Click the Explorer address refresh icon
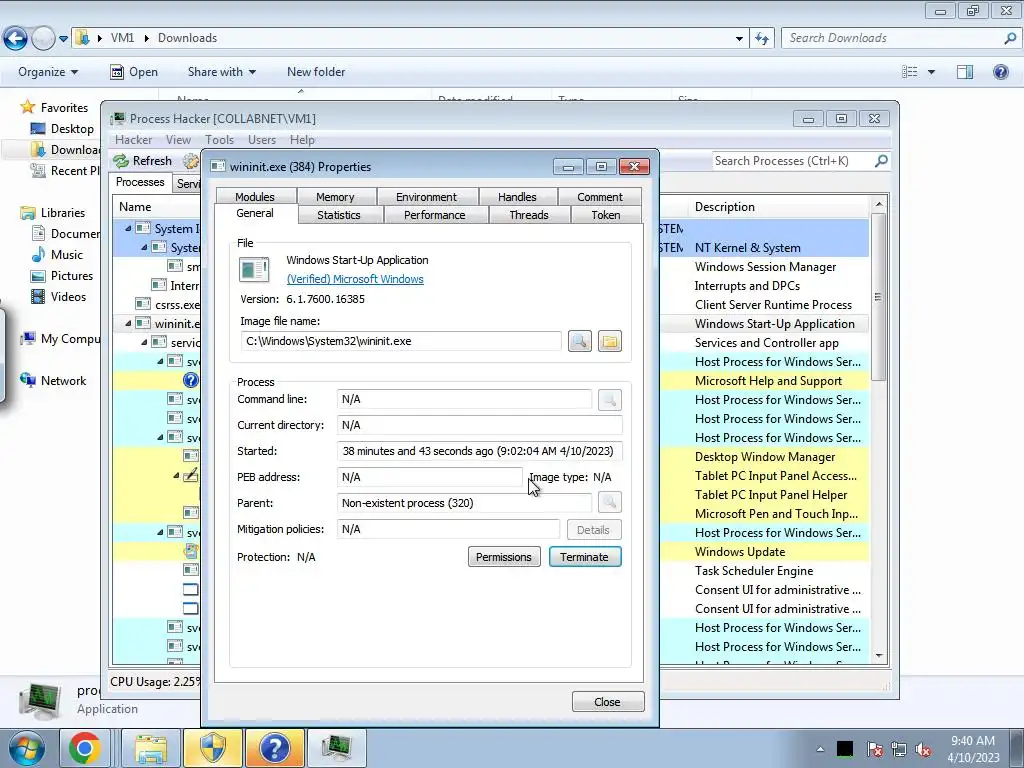The width and height of the screenshot is (1024, 768). click(x=761, y=39)
